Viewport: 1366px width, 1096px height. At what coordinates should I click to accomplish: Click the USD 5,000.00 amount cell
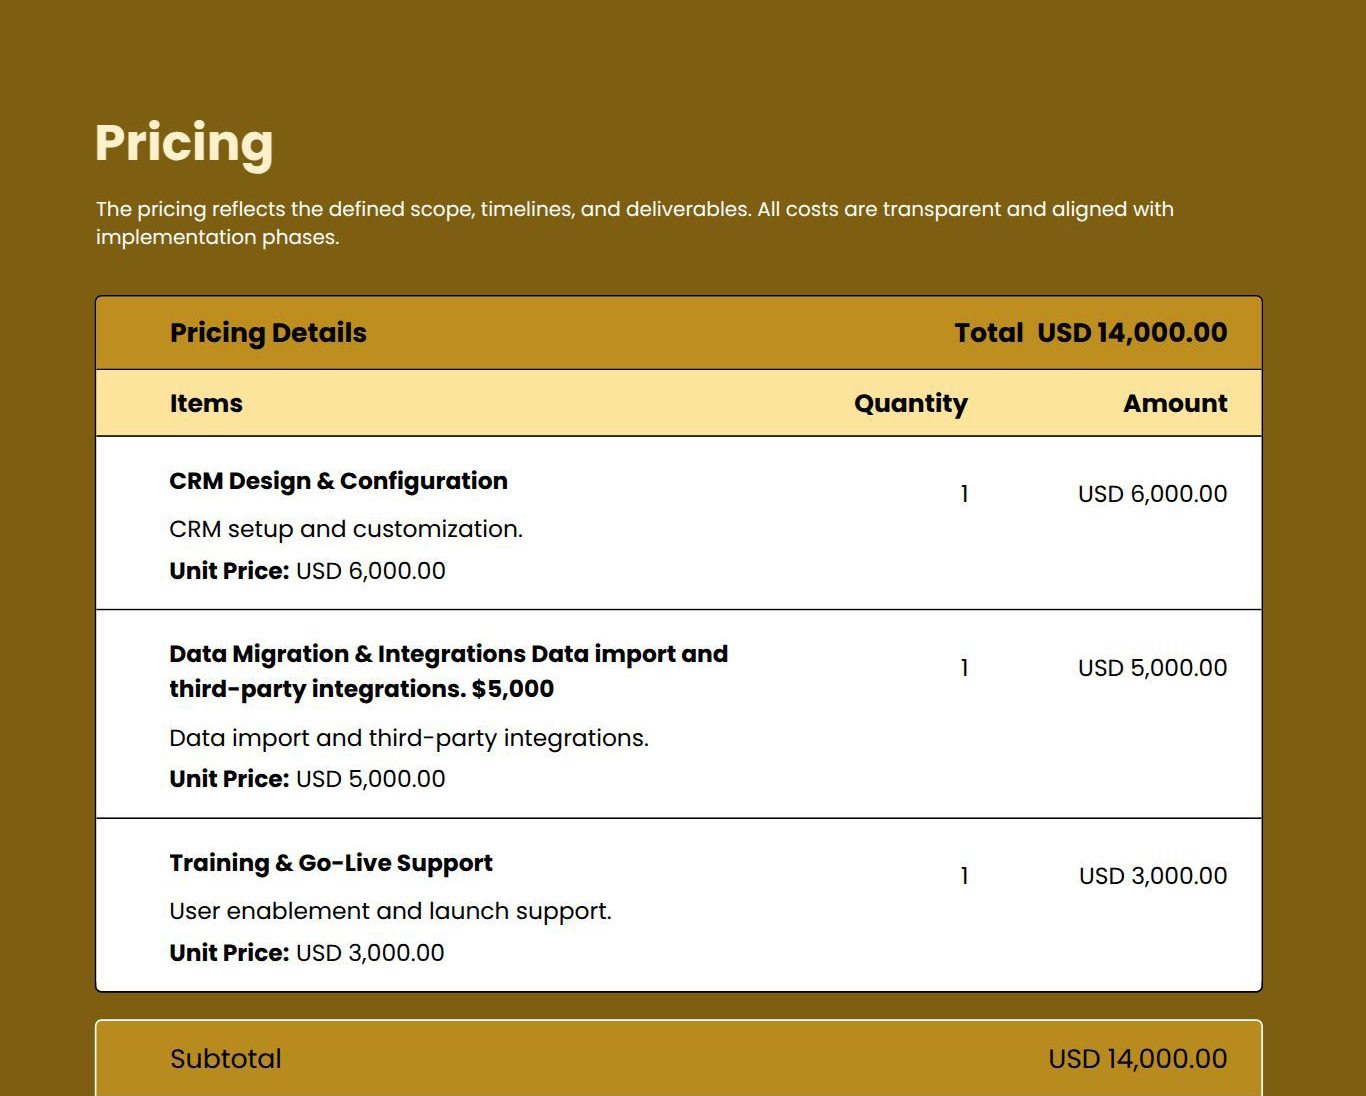(1152, 668)
